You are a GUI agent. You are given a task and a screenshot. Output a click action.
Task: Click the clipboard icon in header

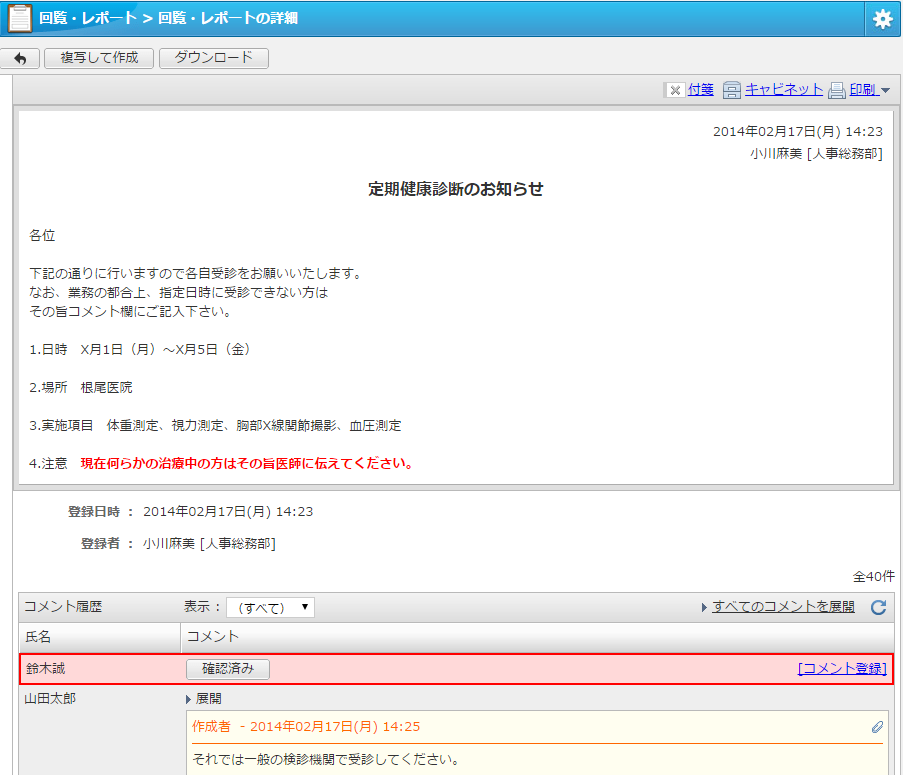(19, 18)
